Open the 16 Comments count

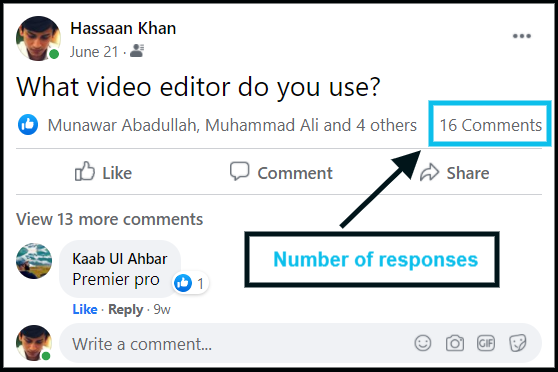tap(491, 125)
